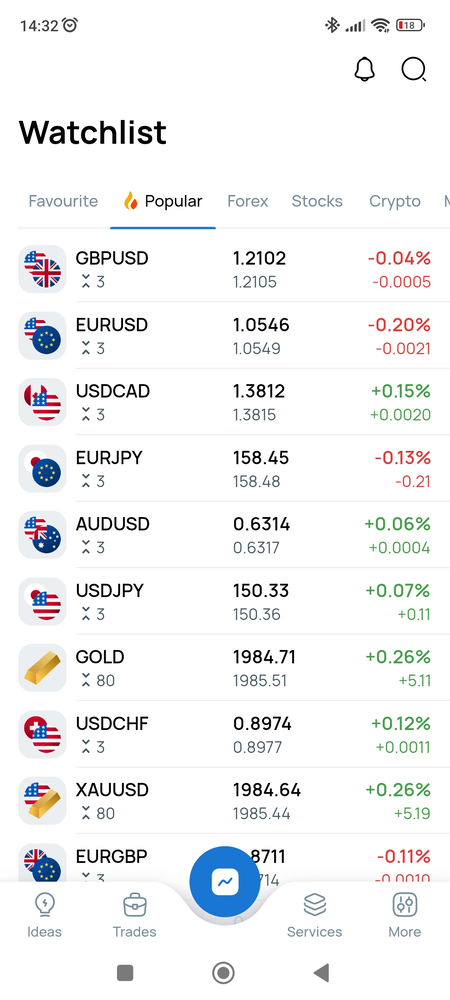450x1000 pixels.
Task: Open the Crypto tab
Action: [395, 202]
